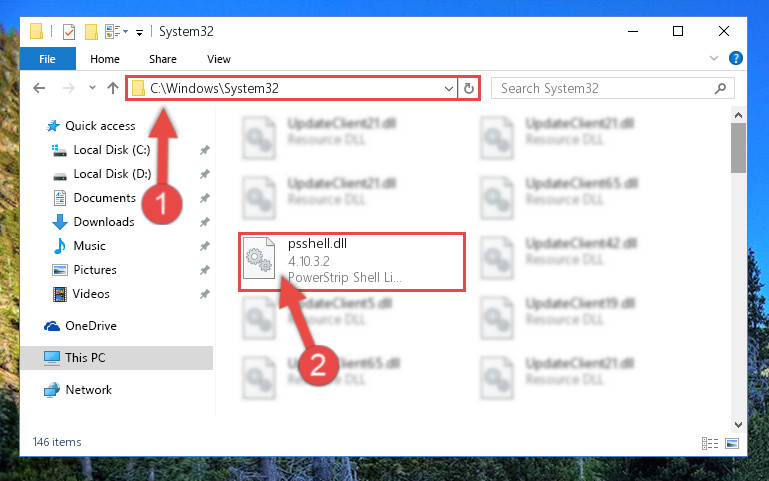
Task: Open recent locations dropdown arrow
Action: [92, 88]
